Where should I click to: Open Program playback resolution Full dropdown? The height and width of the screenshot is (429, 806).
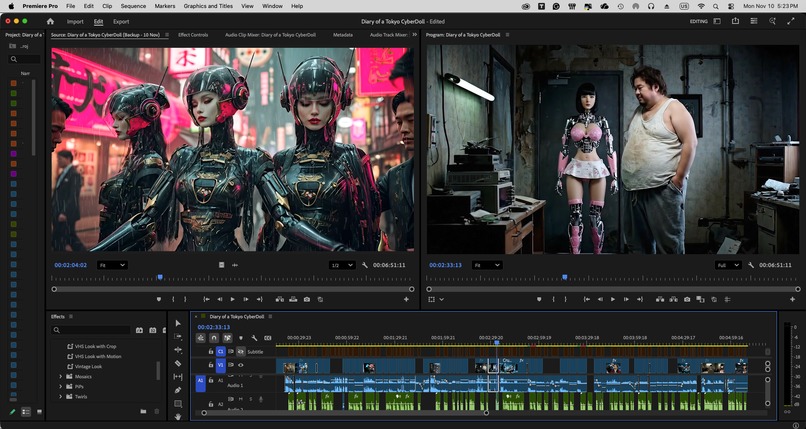[728, 265]
